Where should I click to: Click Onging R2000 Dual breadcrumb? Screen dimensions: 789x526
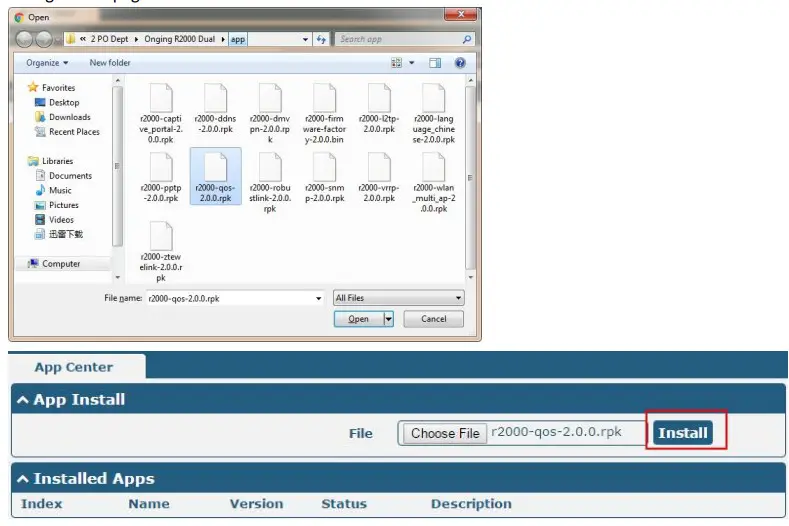tap(180, 39)
